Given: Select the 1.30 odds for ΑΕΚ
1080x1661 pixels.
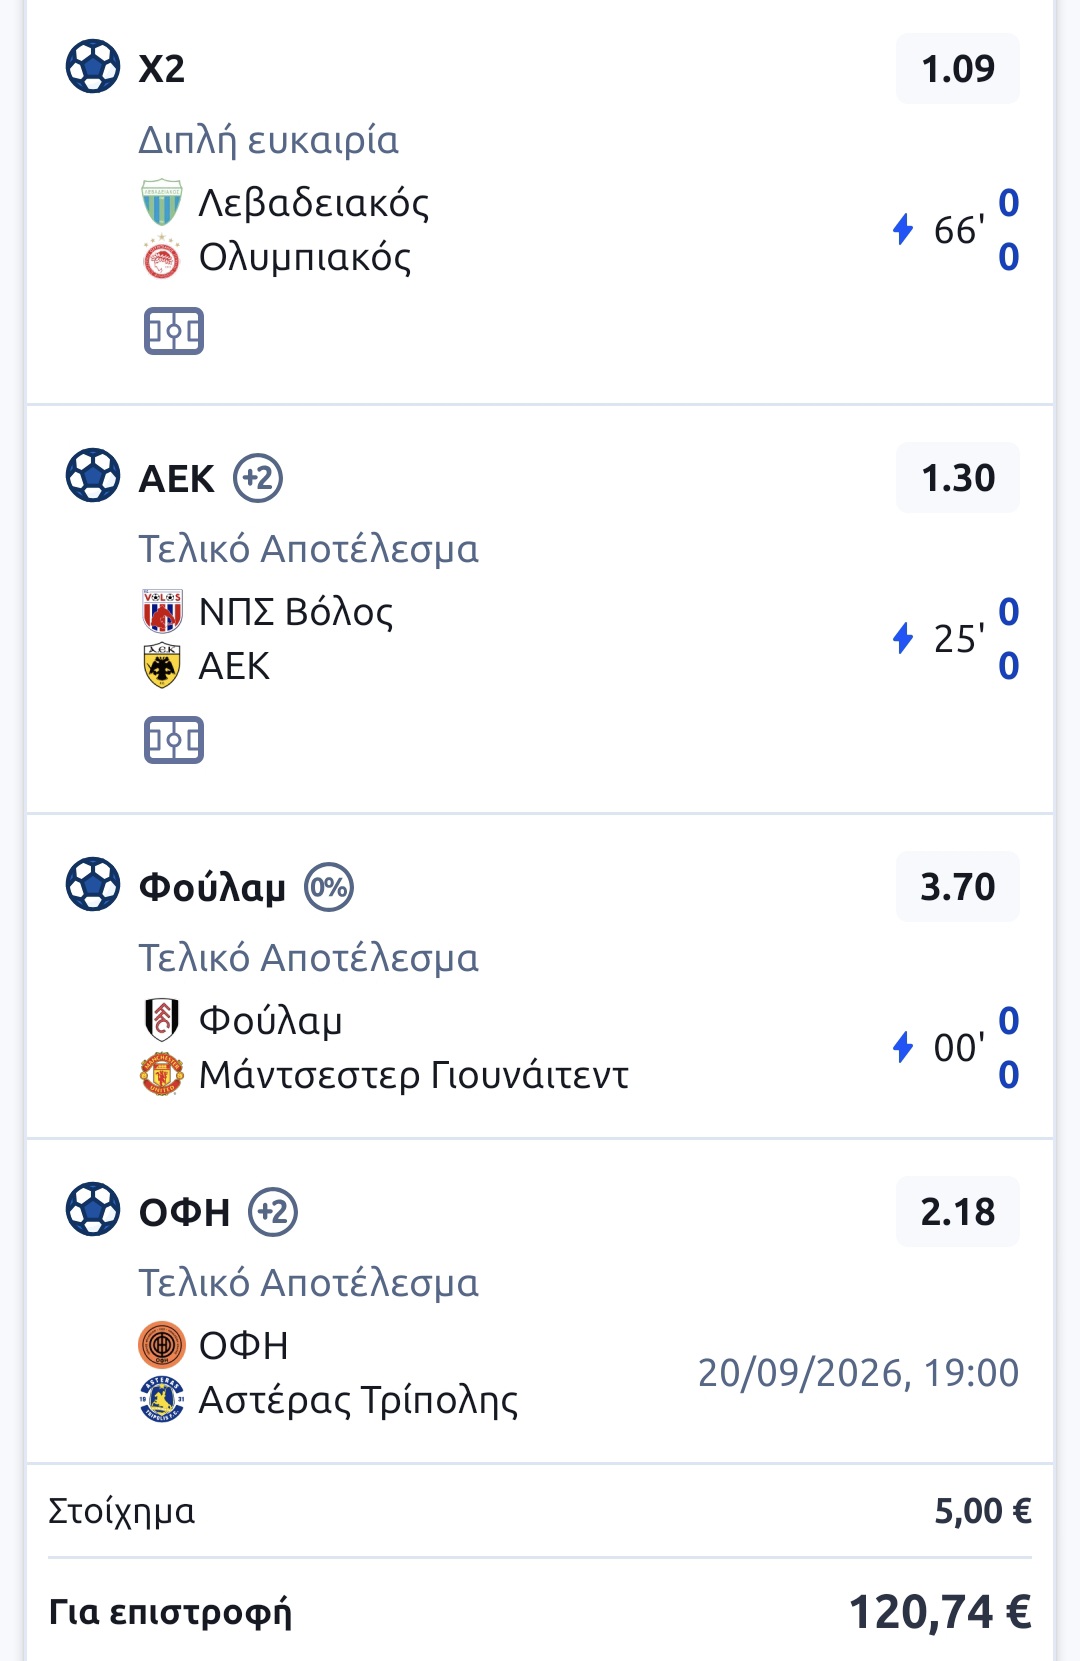Looking at the screenshot, I should [x=958, y=478].
